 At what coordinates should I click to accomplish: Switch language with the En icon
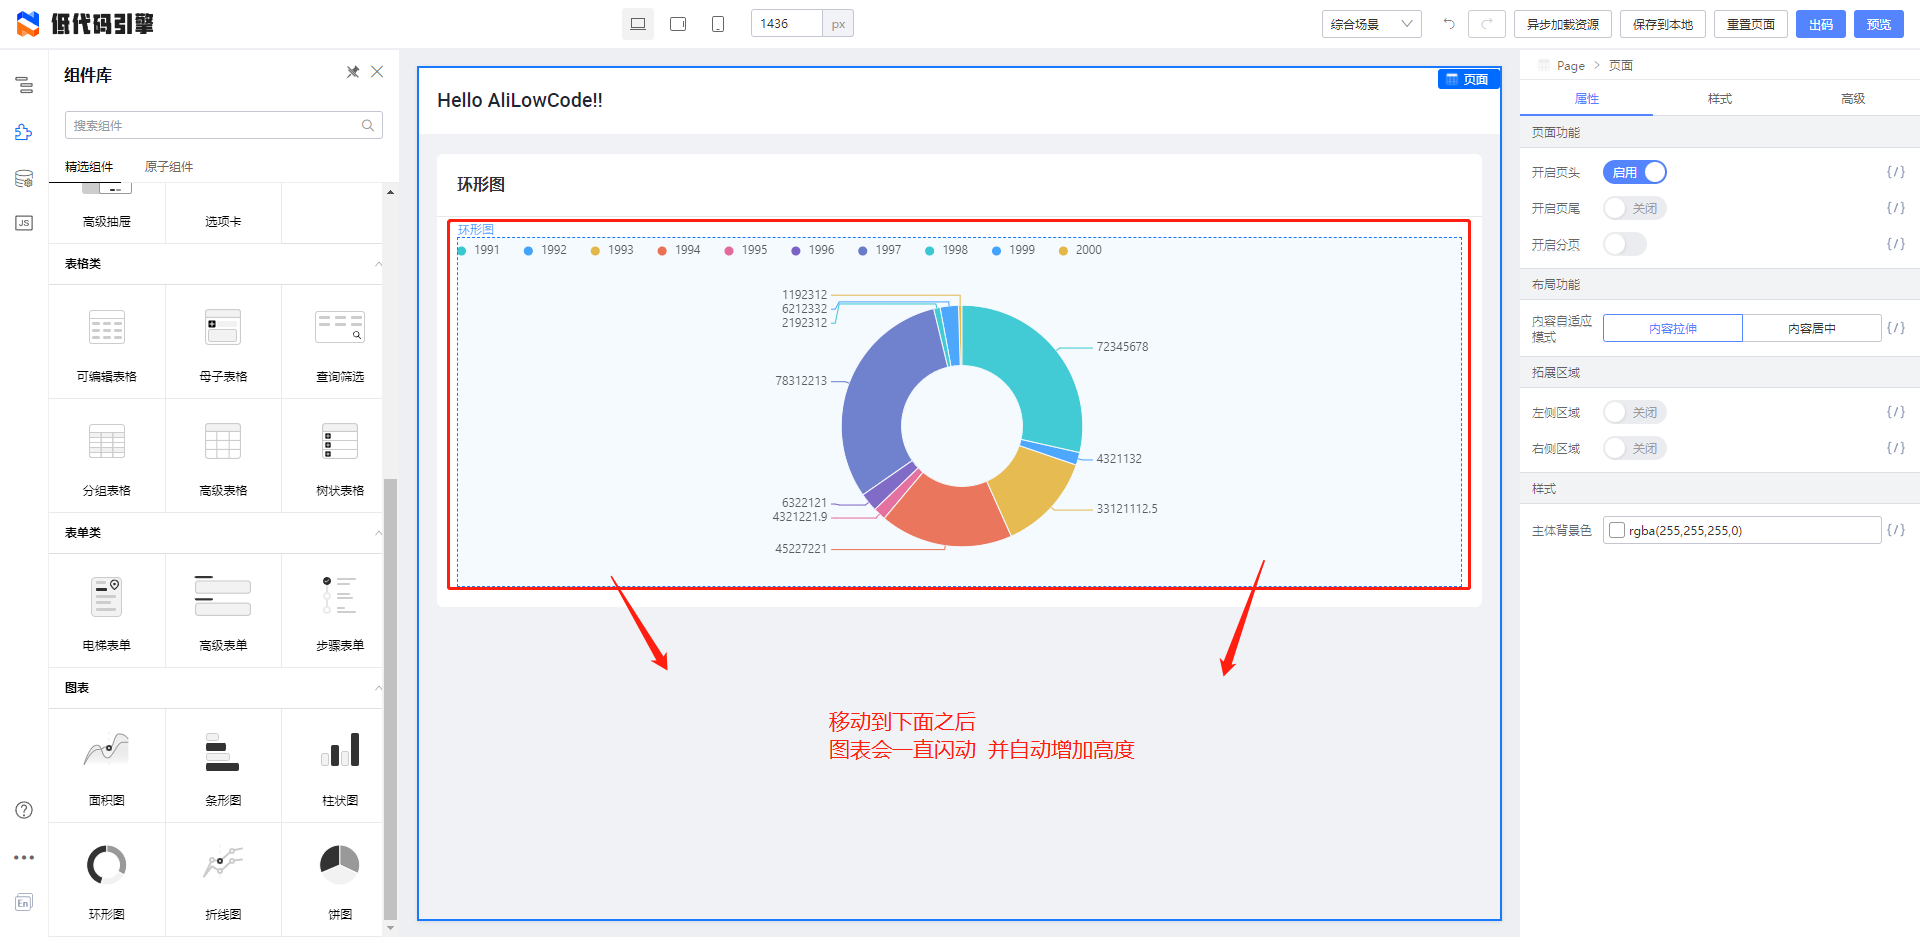pos(24,902)
